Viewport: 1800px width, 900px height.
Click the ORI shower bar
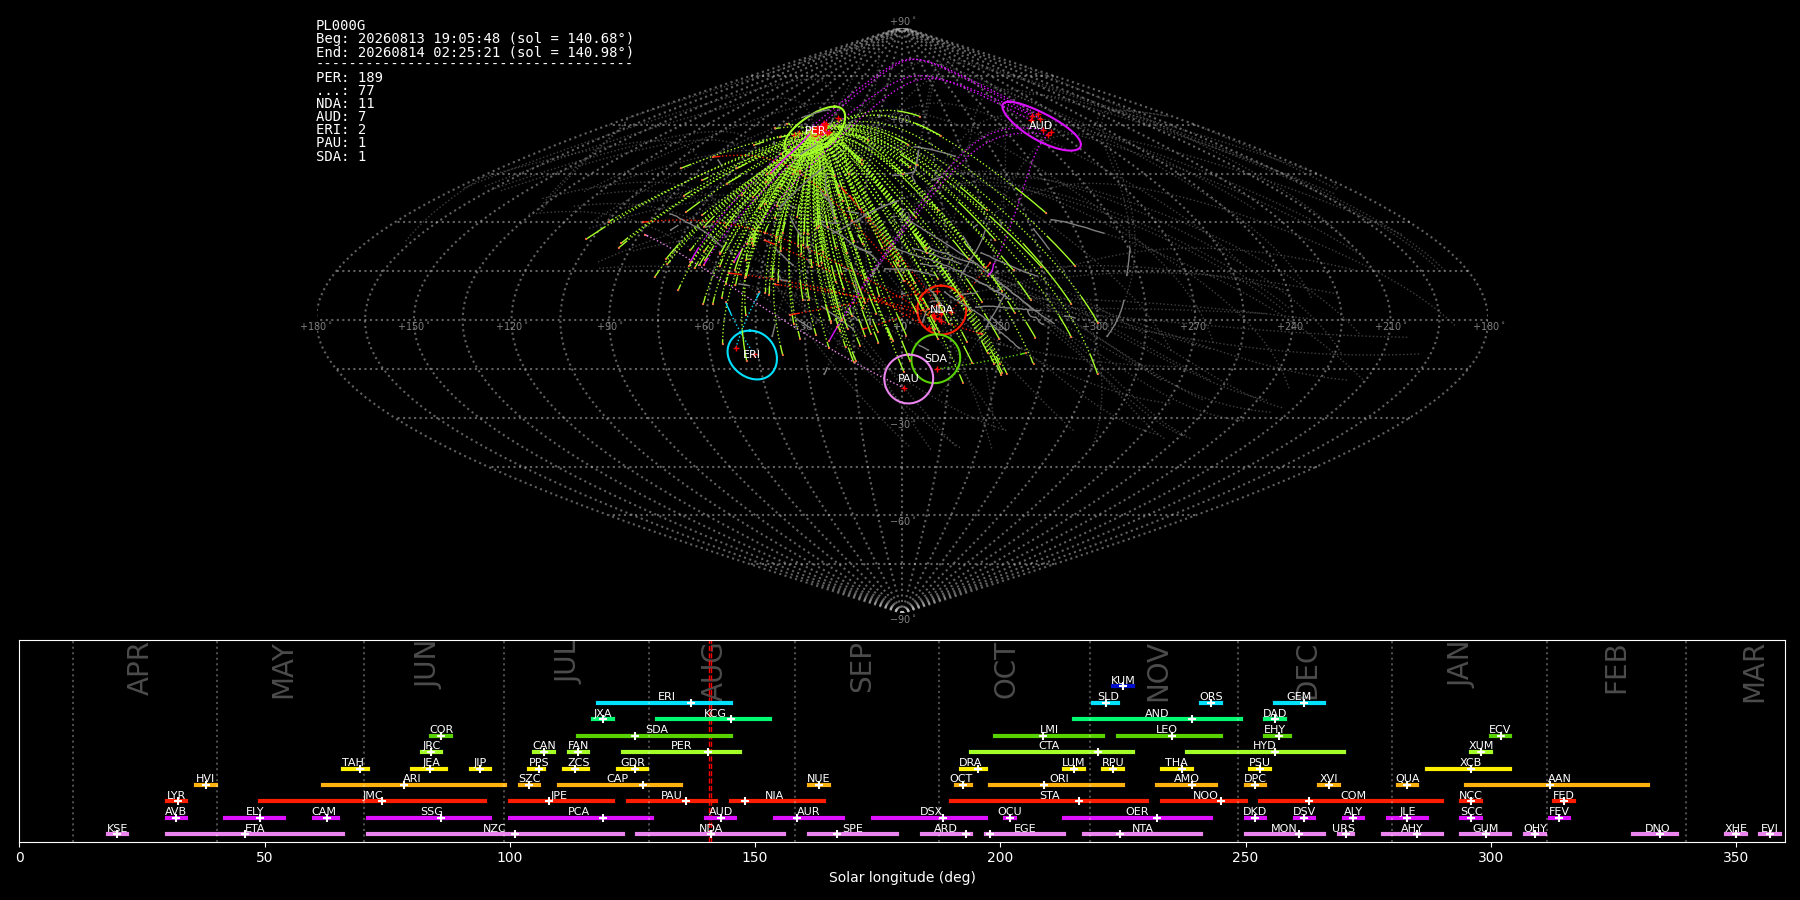1056,785
